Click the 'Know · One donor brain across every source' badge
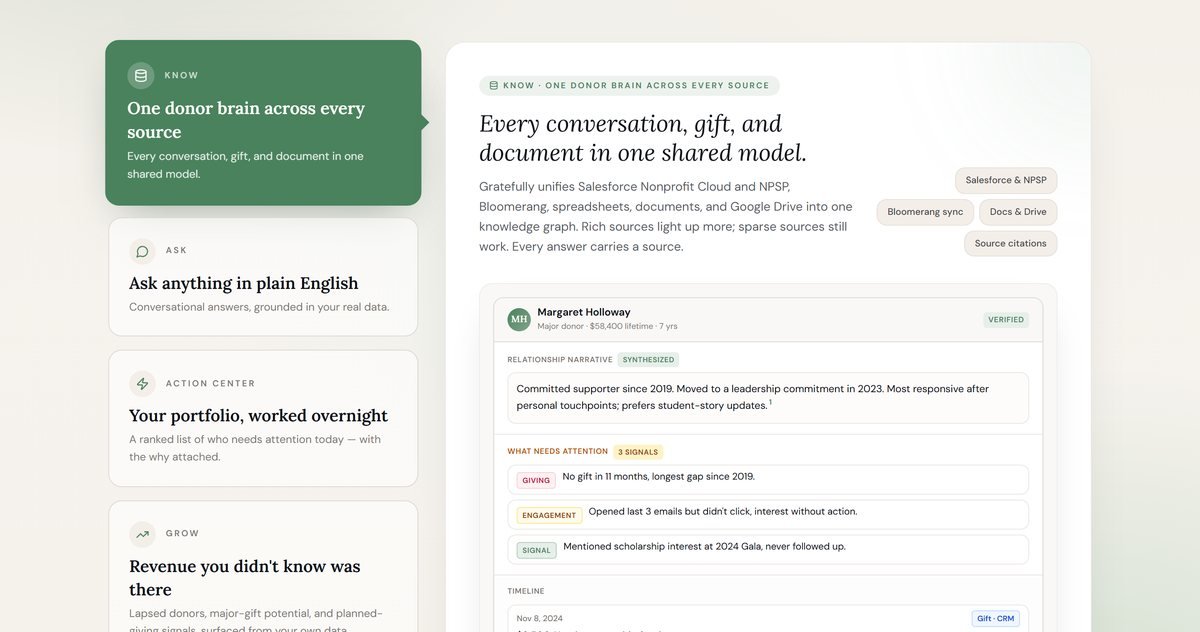1200x632 pixels. [629, 86]
